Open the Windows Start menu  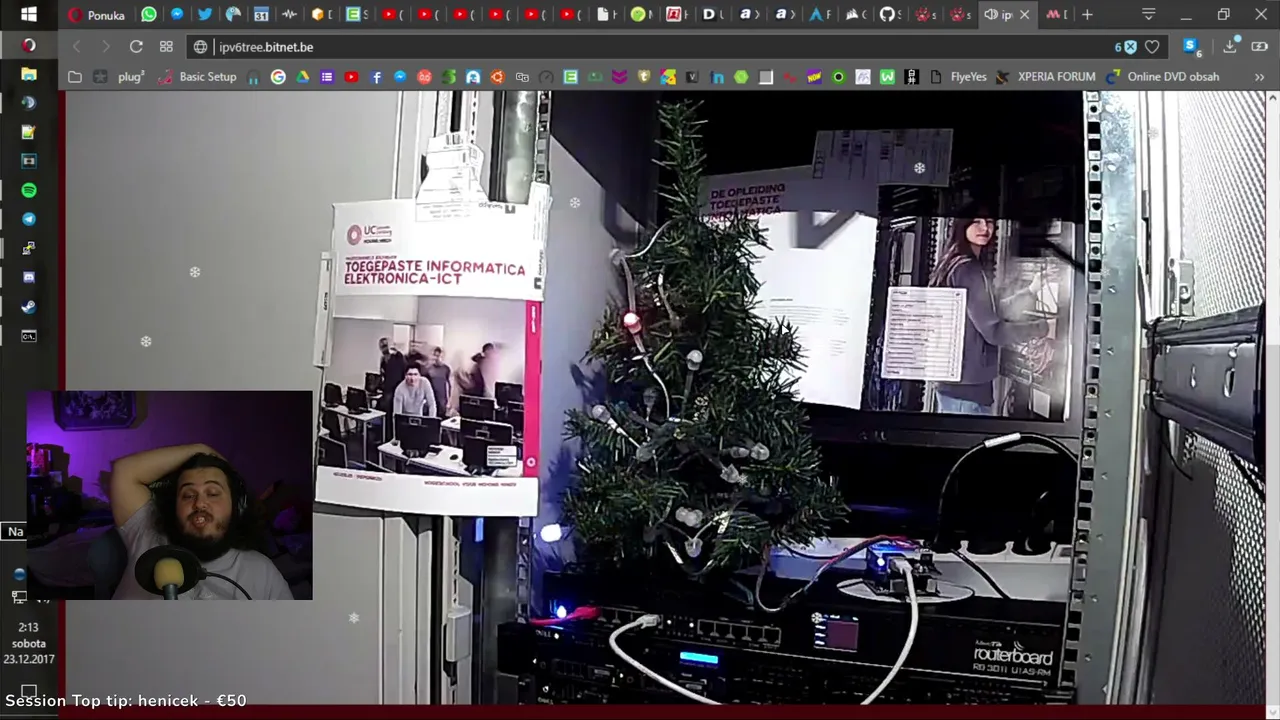[x=28, y=14]
